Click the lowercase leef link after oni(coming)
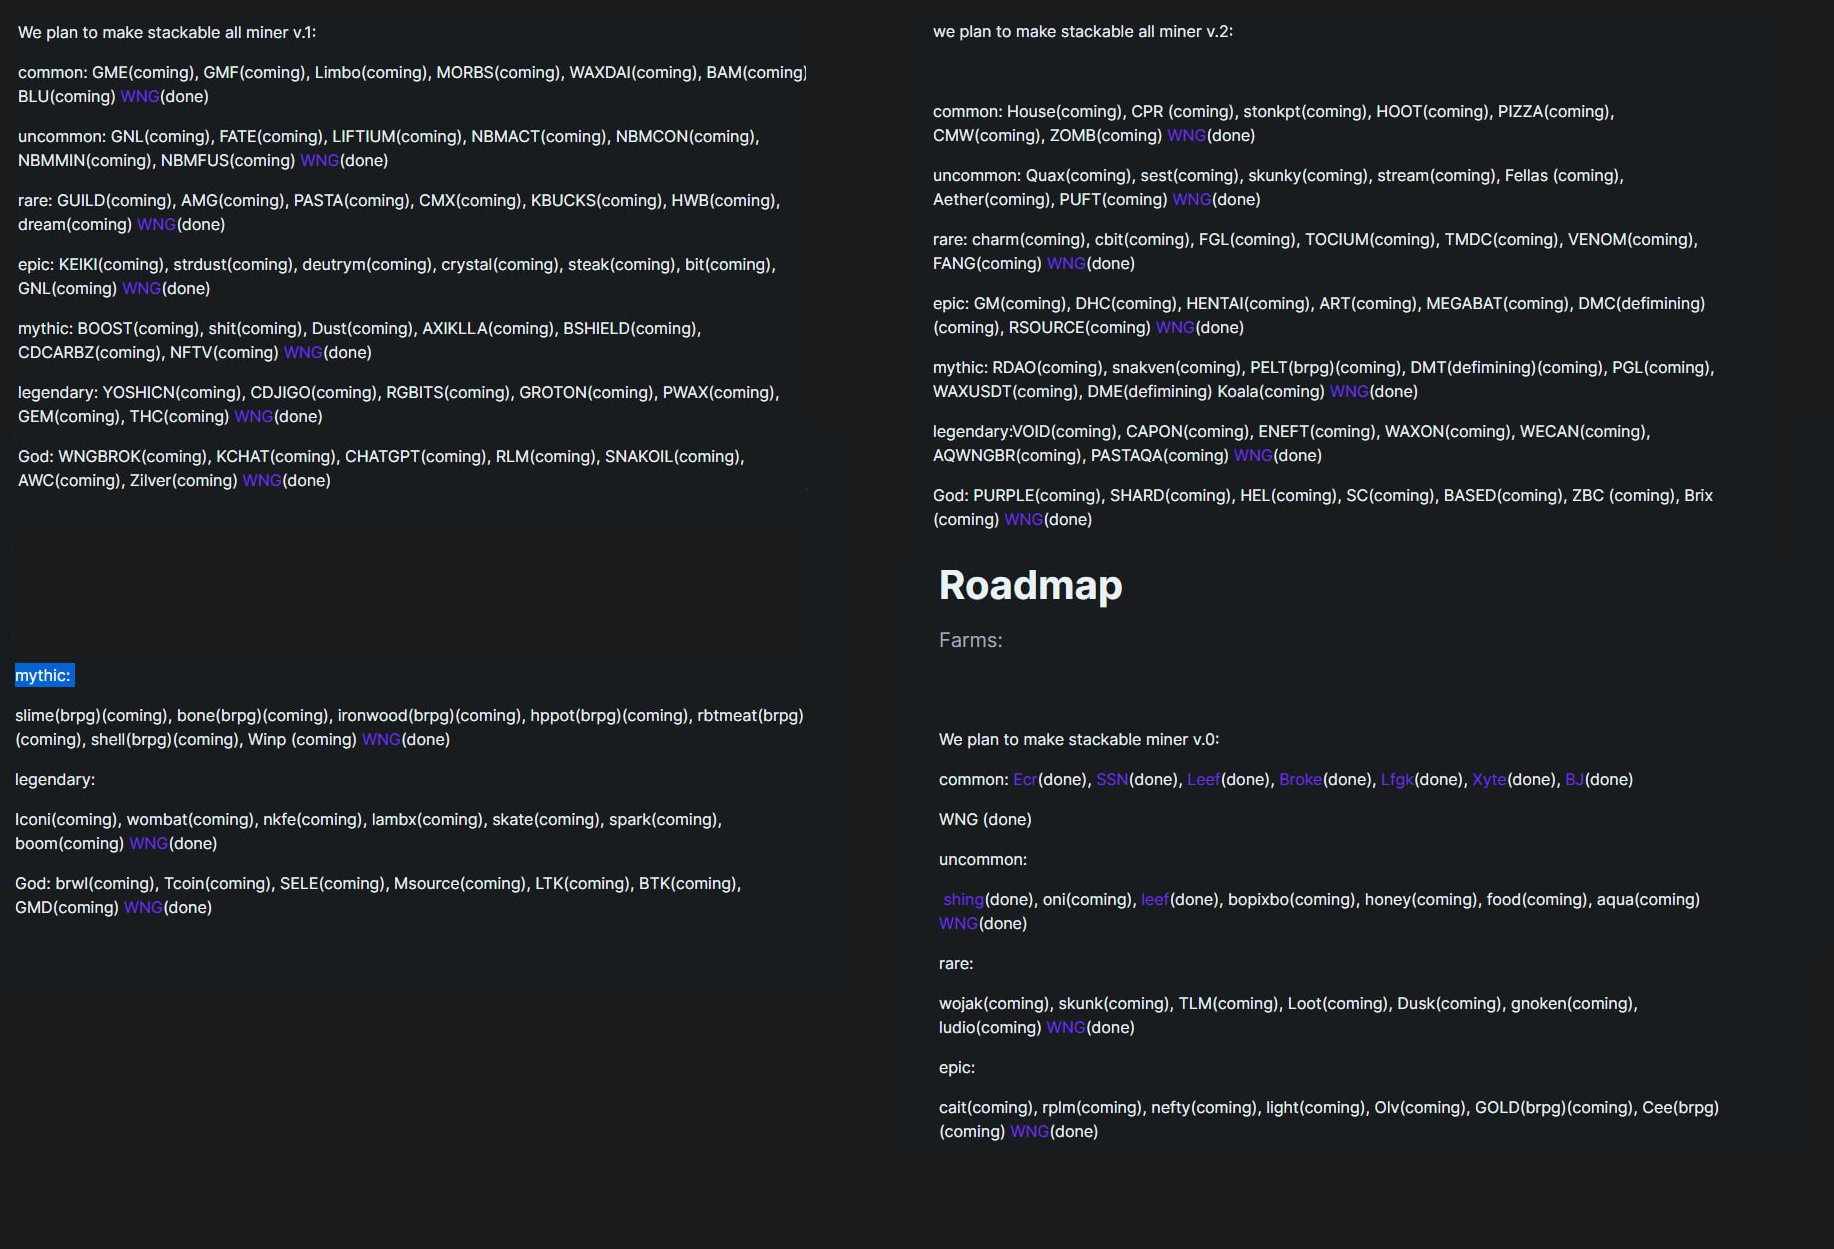The width and height of the screenshot is (1834, 1249). [1155, 900]
